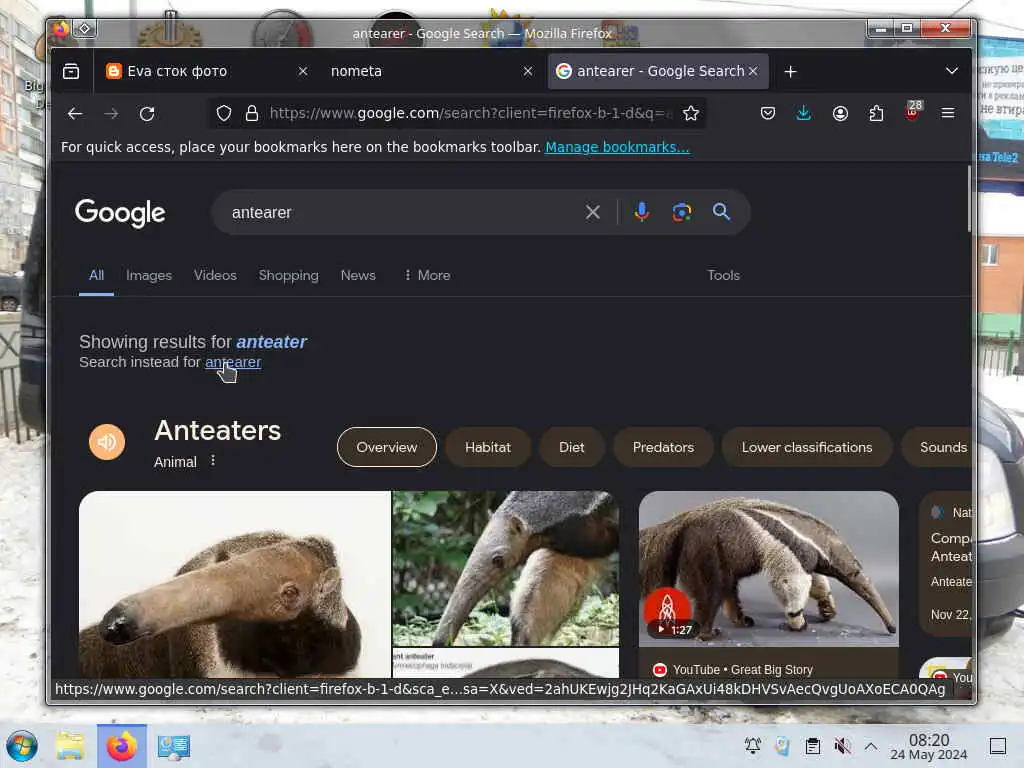Viewport: 1024px width, 768px height.
Task: Select the Images results tab
Action: pyautogui.click(x=149, y=276)
